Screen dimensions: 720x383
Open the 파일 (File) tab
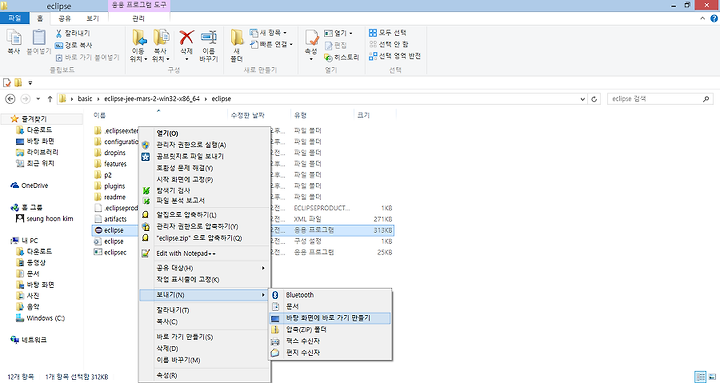pyautogui.click(x=15, y=18)
